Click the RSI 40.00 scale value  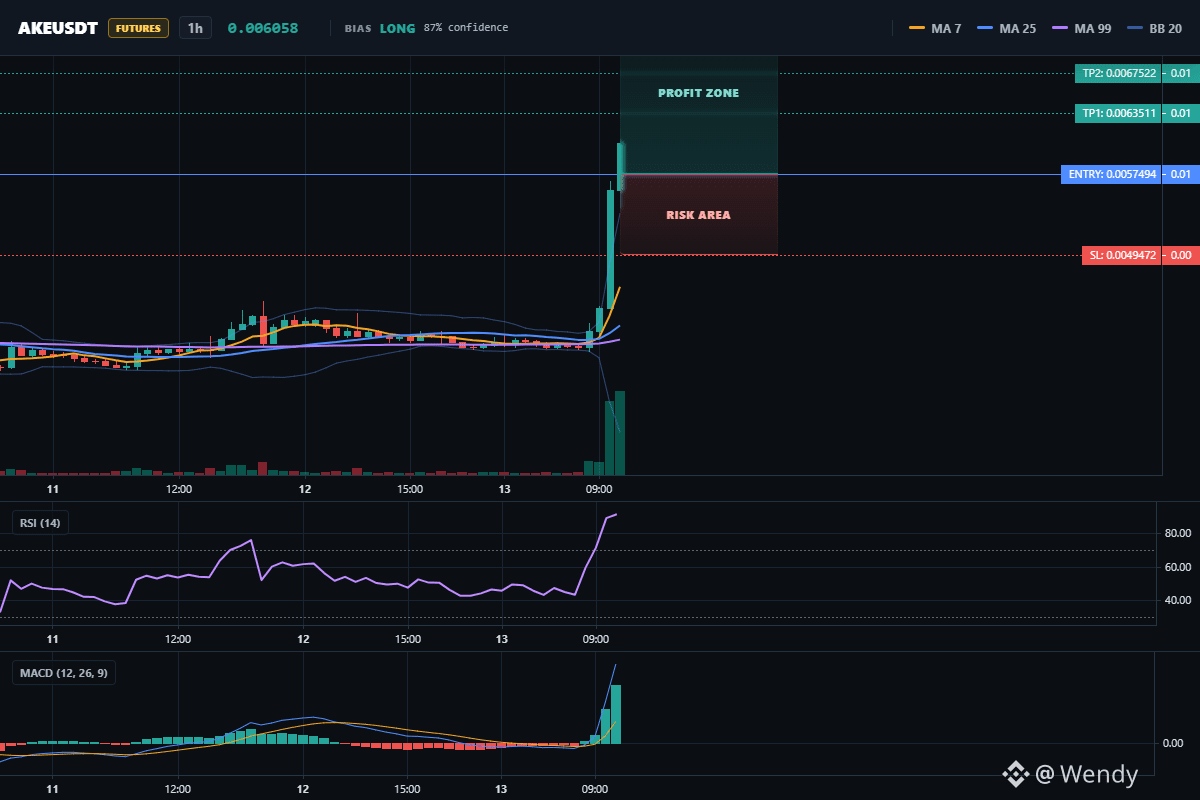[1176, 600]
